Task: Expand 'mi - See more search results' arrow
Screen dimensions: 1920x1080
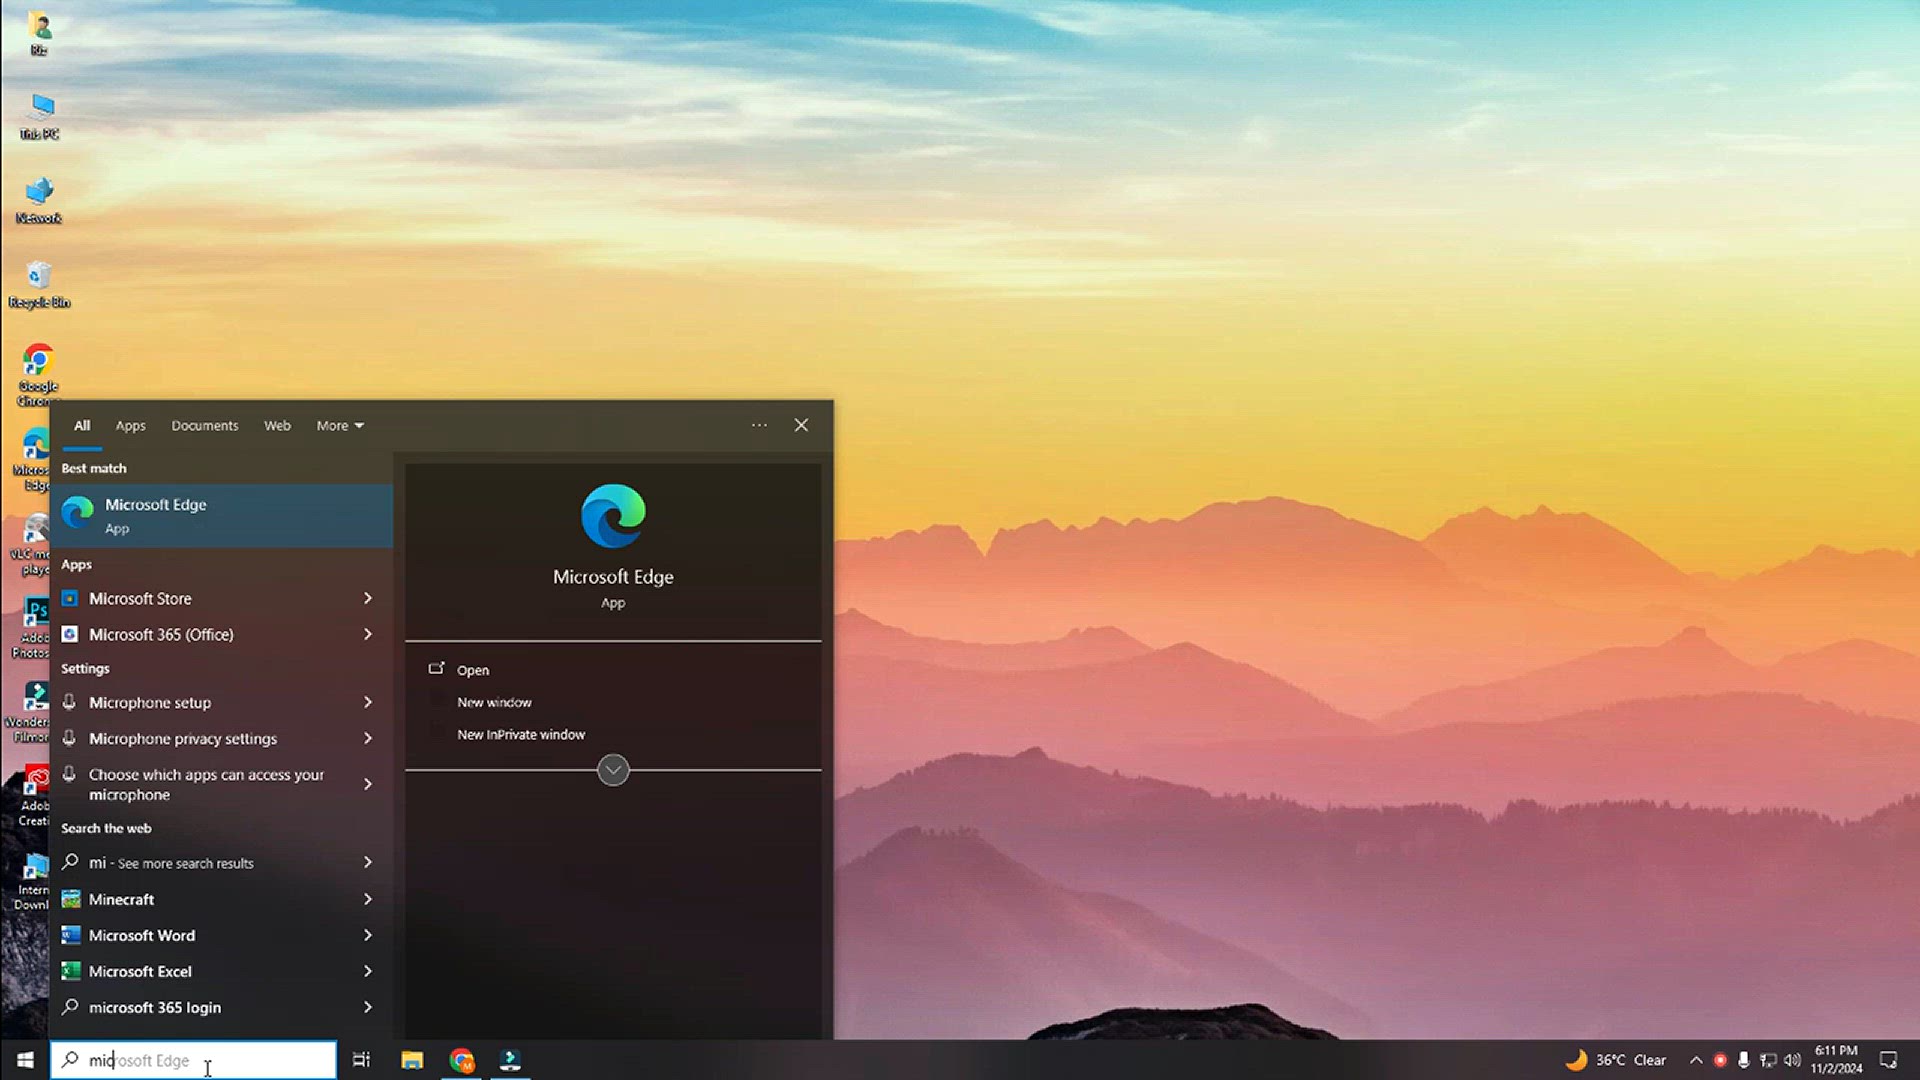Action: [368, 862]
